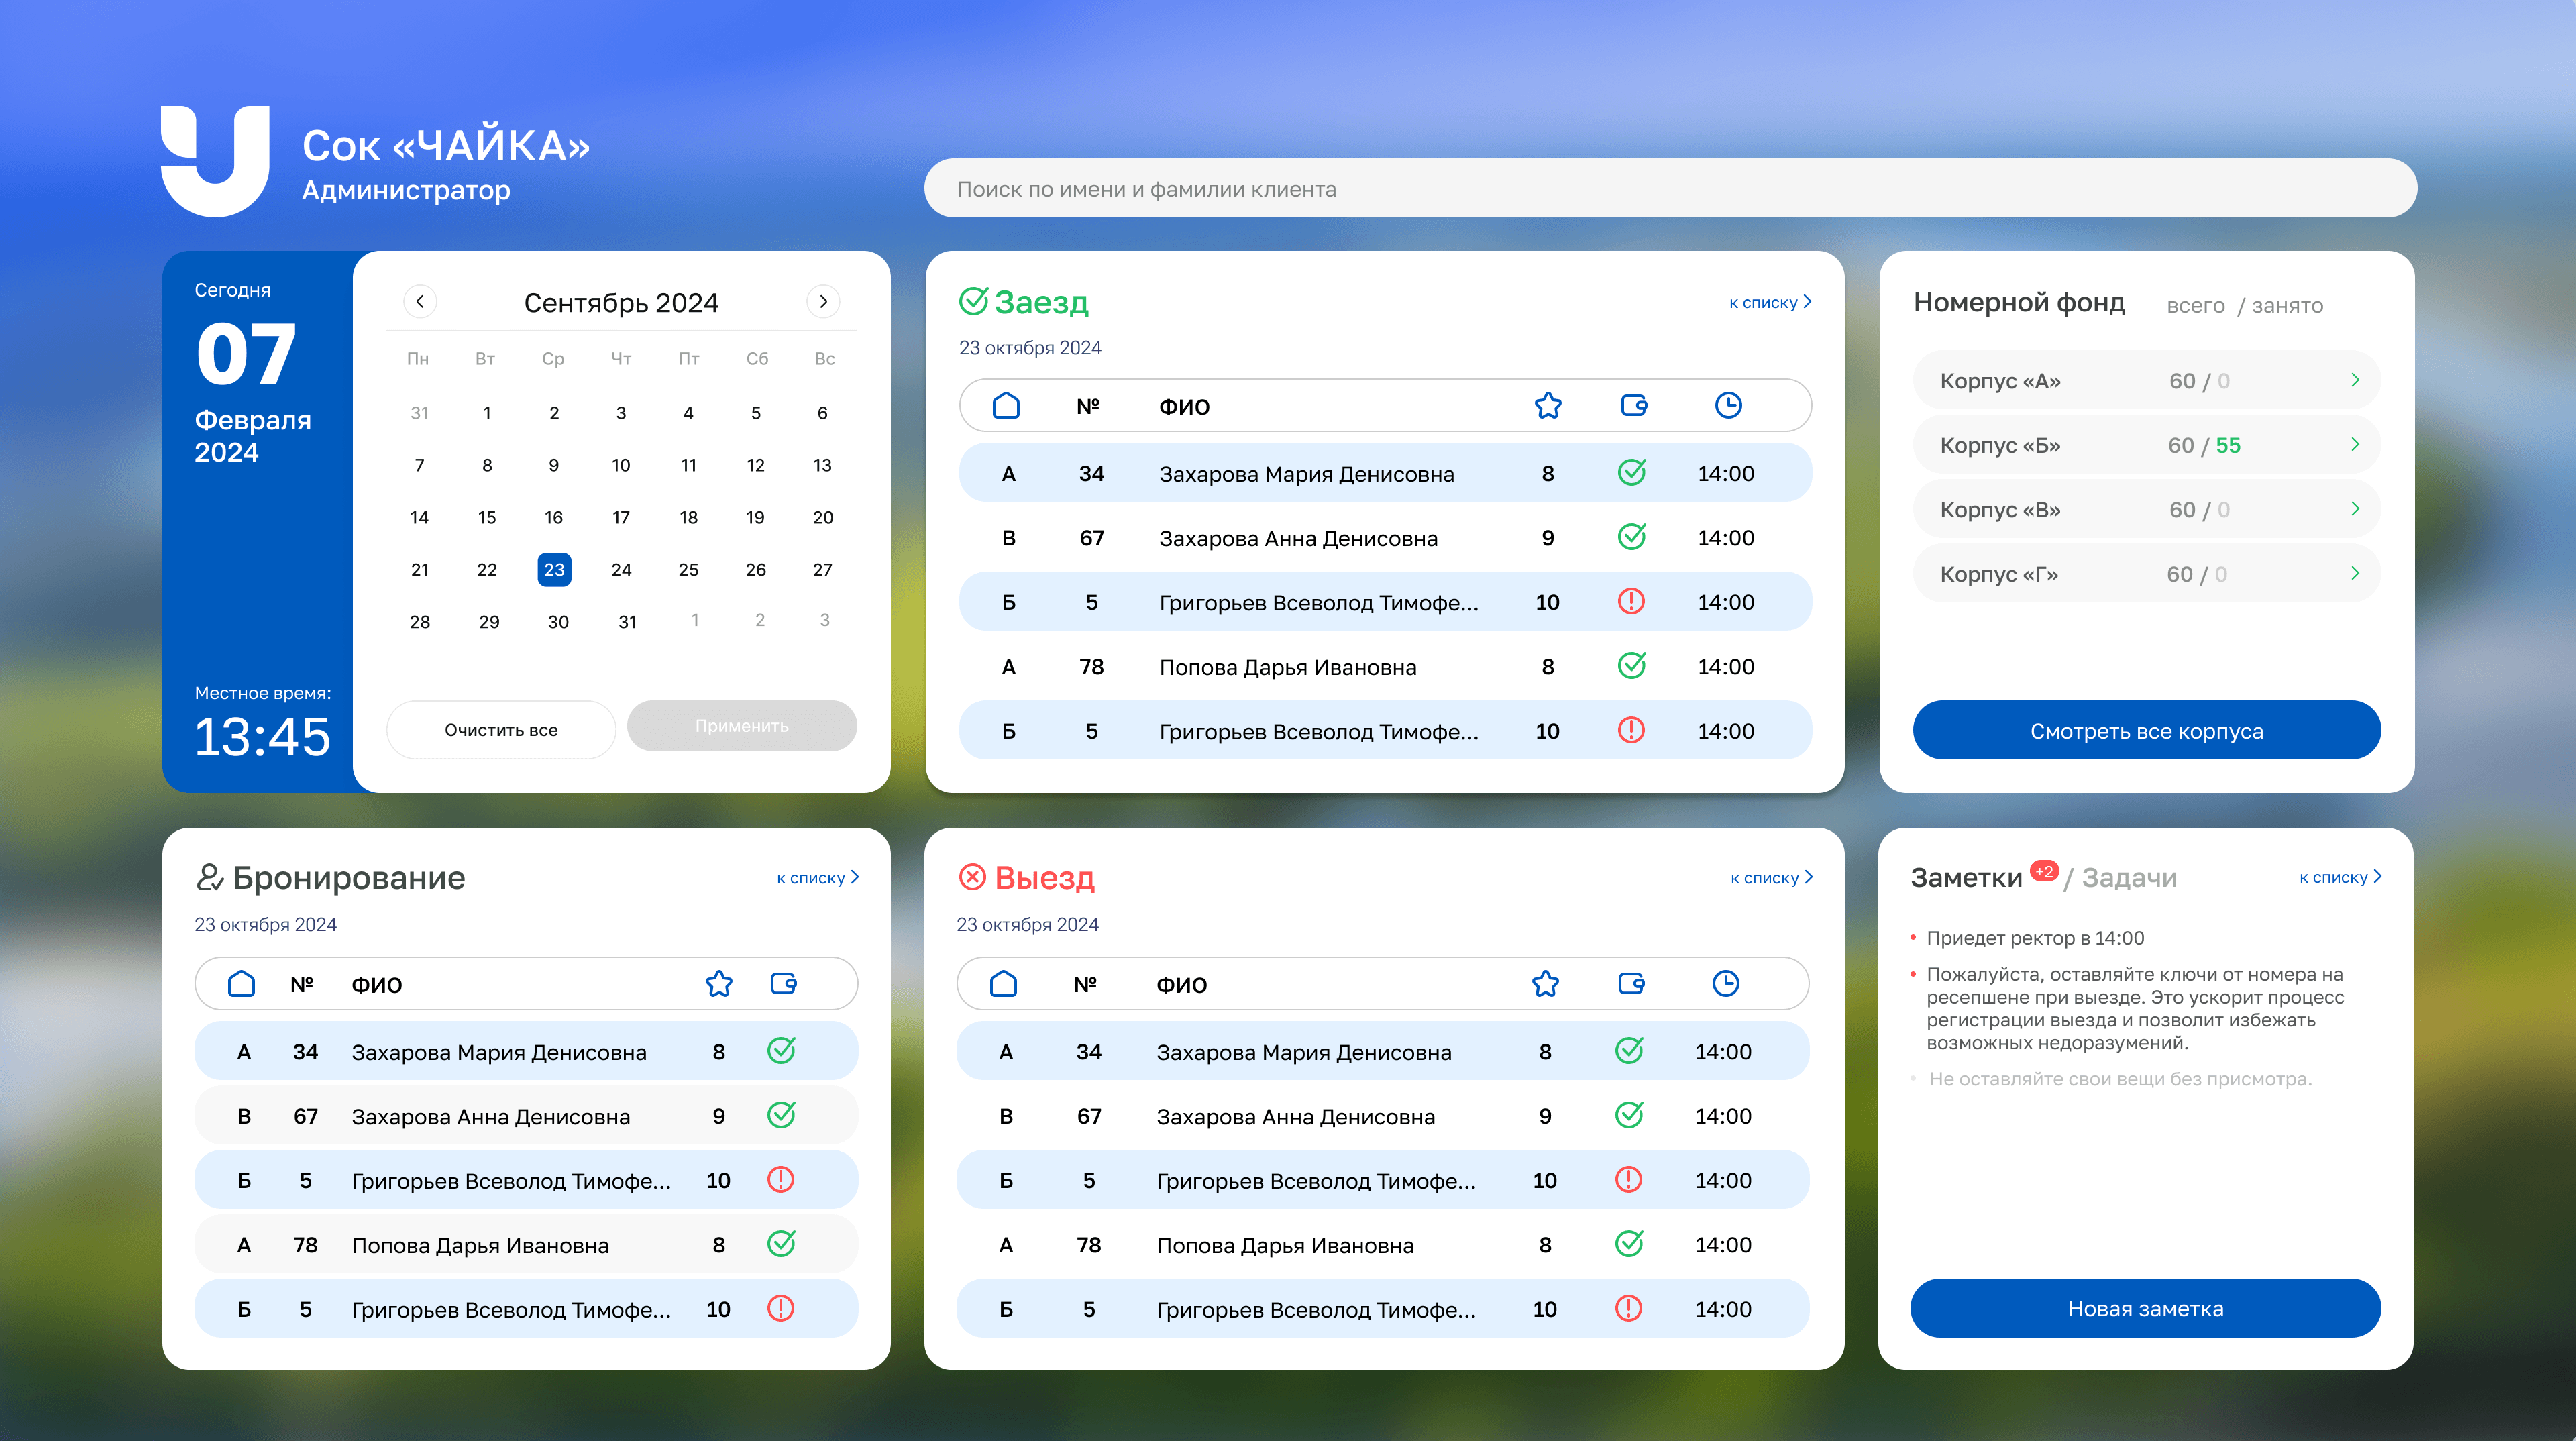Click green checkmark for Захарова Анна in Бронирование

781,1115
